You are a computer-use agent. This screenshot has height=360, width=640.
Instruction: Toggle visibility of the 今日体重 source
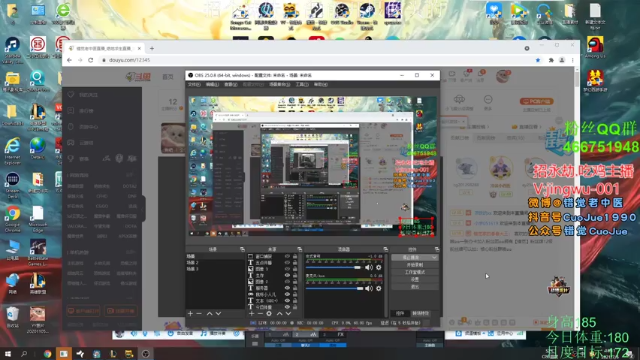click(287, 307)
